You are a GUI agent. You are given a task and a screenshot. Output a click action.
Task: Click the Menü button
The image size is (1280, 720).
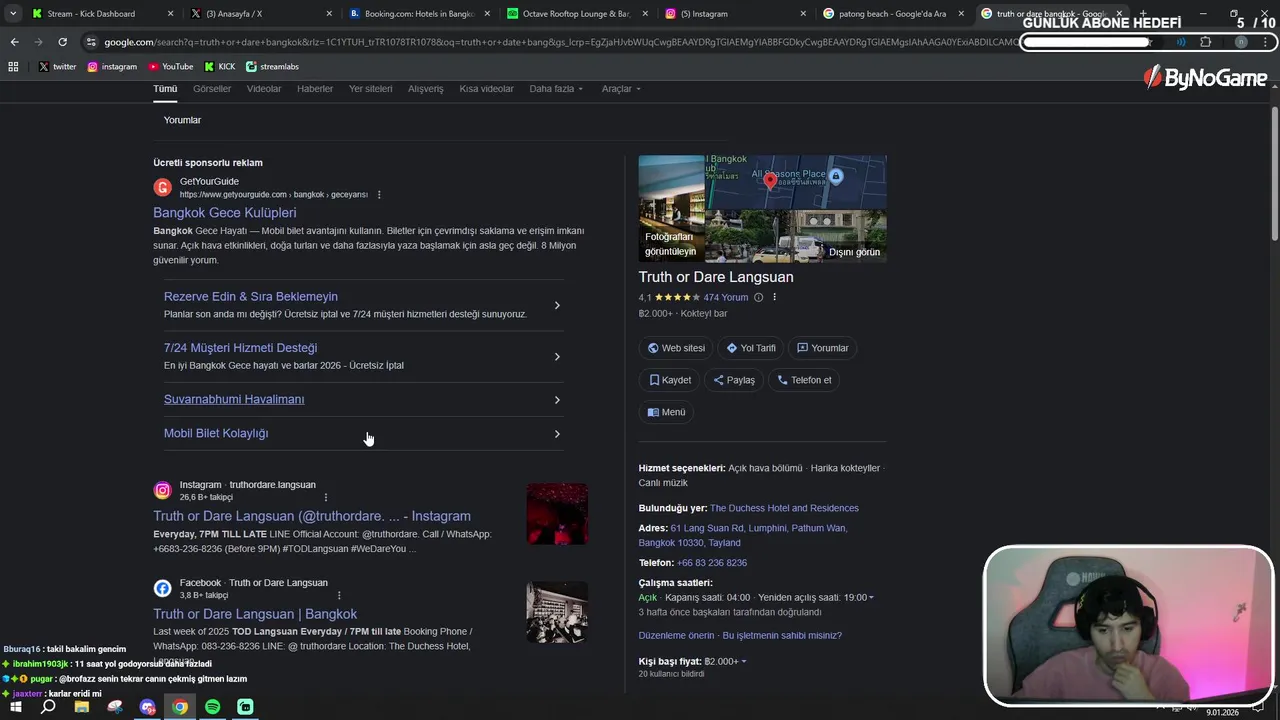tap(666, 412)
